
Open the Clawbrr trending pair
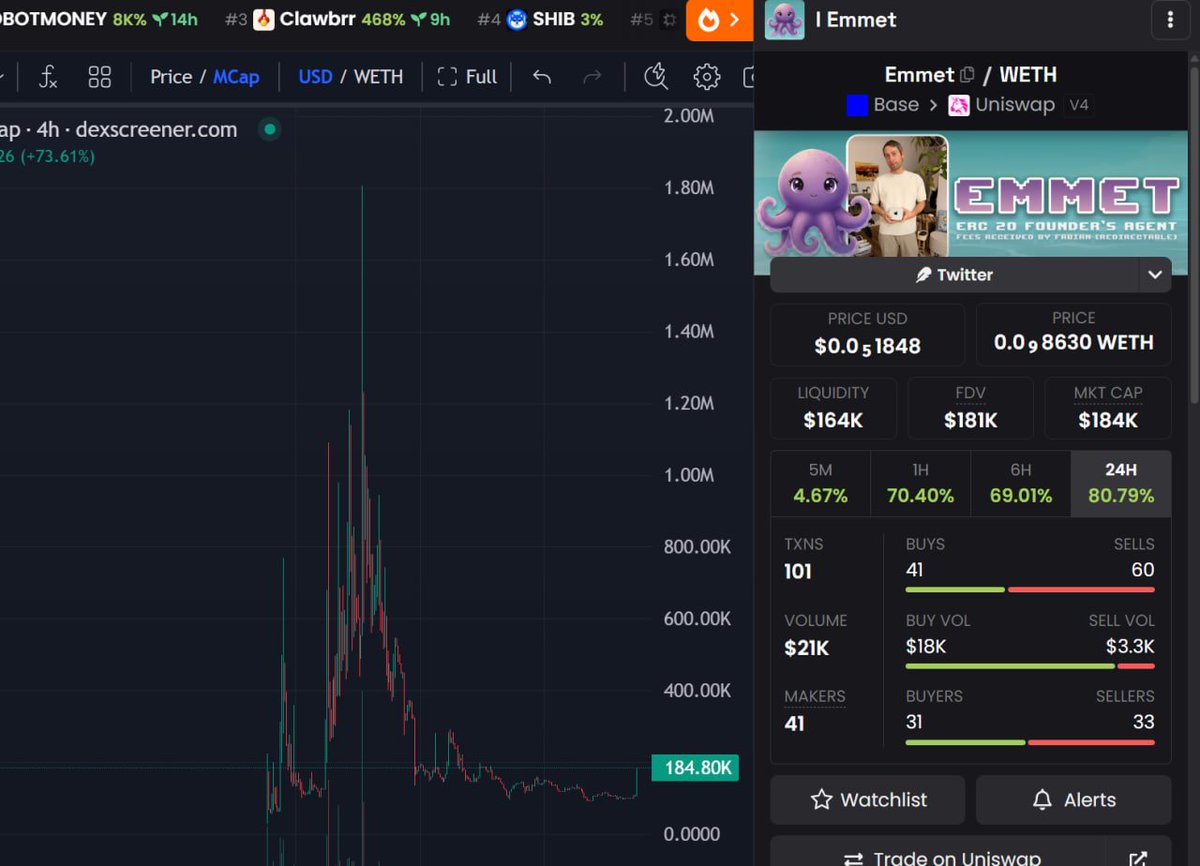tap(336, 19)
